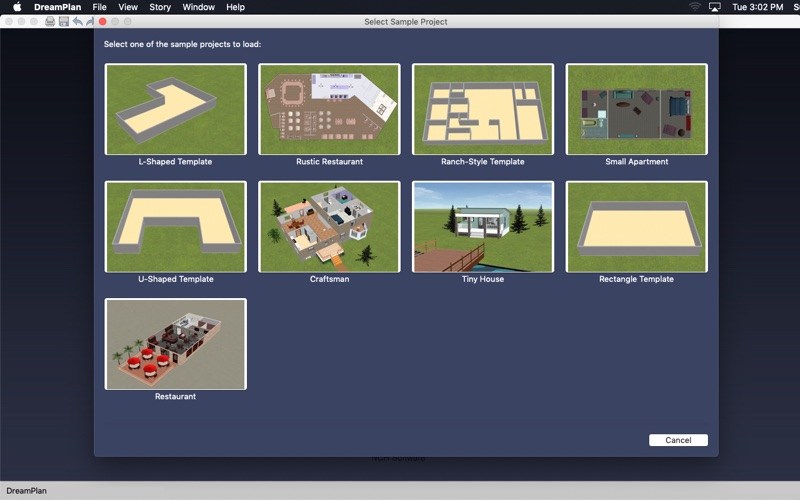Open the Apple menu
This screenshot has width=800, height=500.
pyautogui.click(x=16, y=7)
